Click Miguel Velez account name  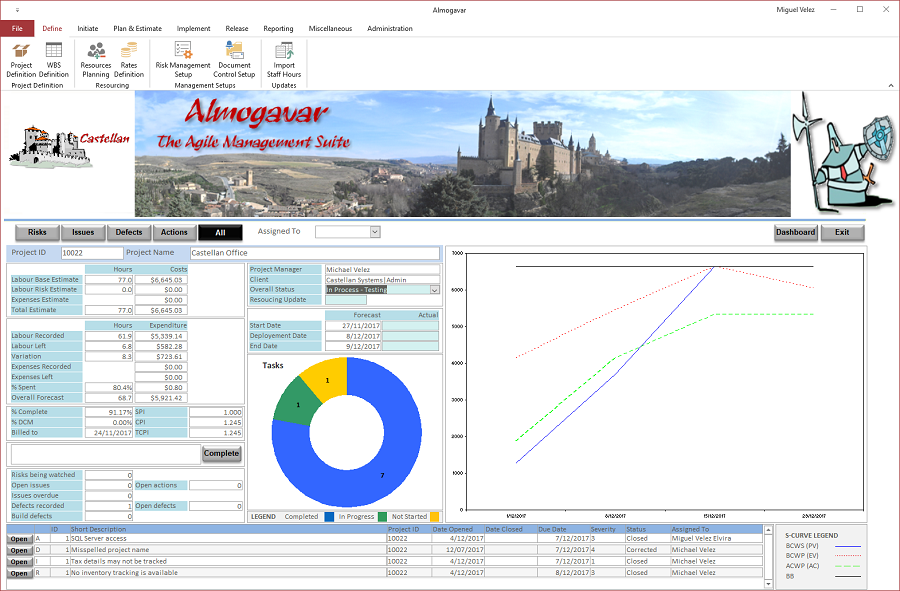(x=795, y=10)
